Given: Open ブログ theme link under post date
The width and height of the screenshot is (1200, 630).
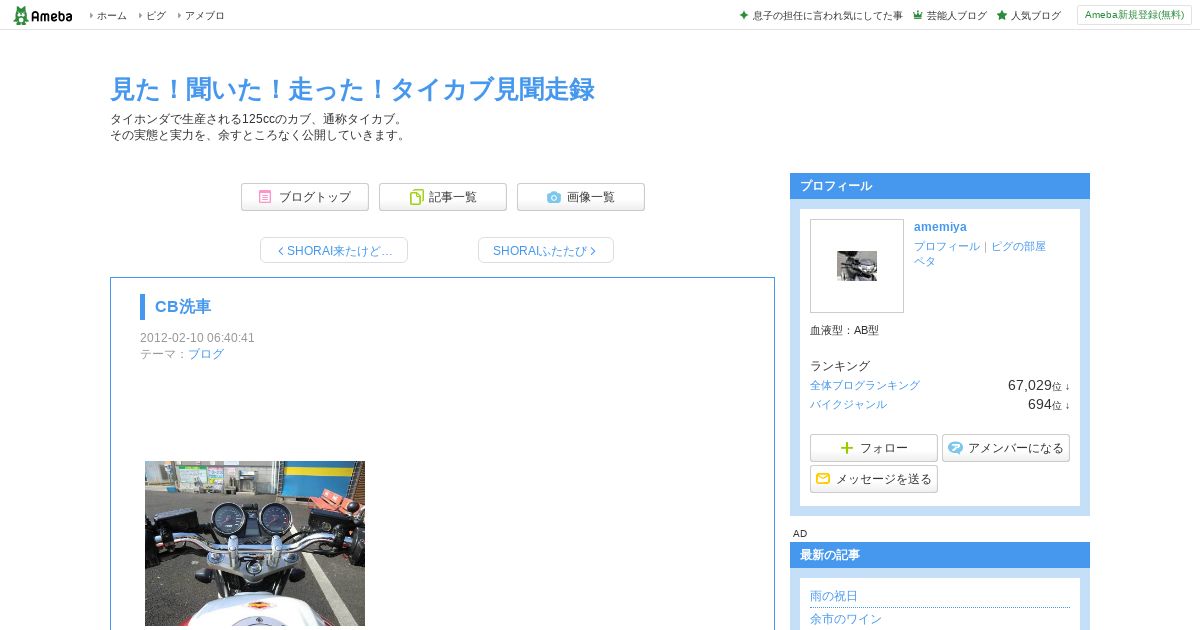Looking at the screenshot, I should tap(206, 354).
